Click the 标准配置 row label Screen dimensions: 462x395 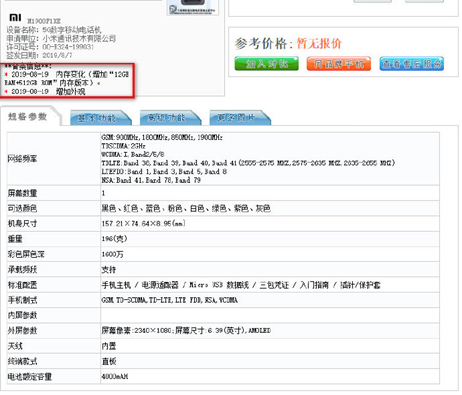coord(22,285)
